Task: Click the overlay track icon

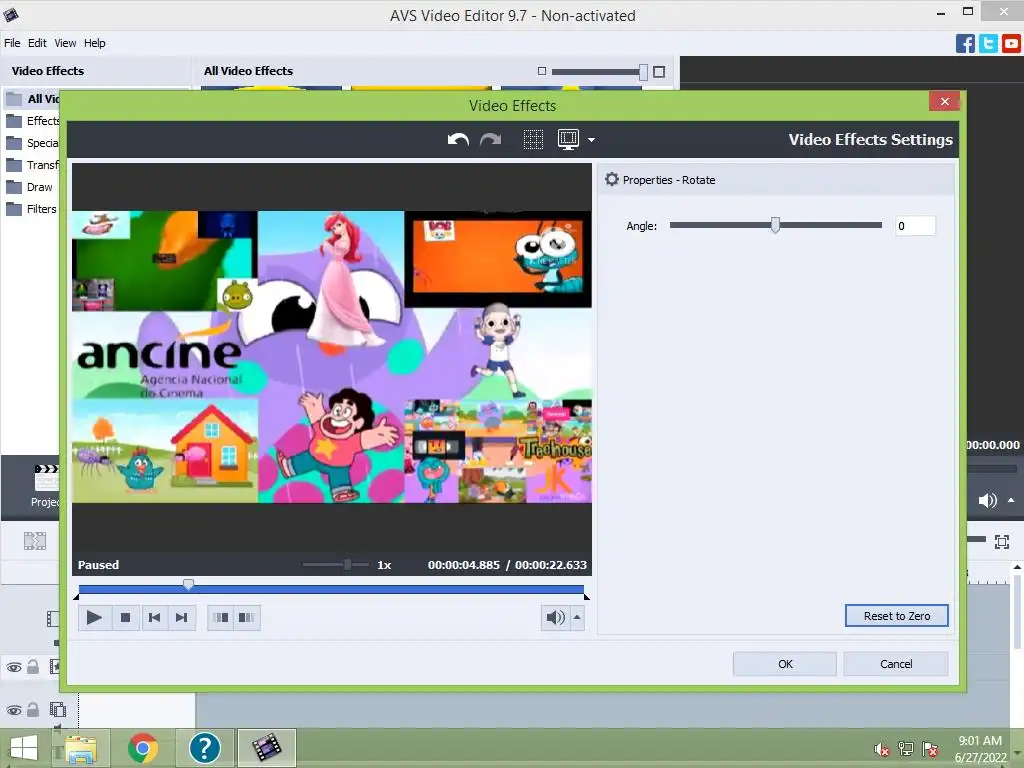Action: click(57, 709)
